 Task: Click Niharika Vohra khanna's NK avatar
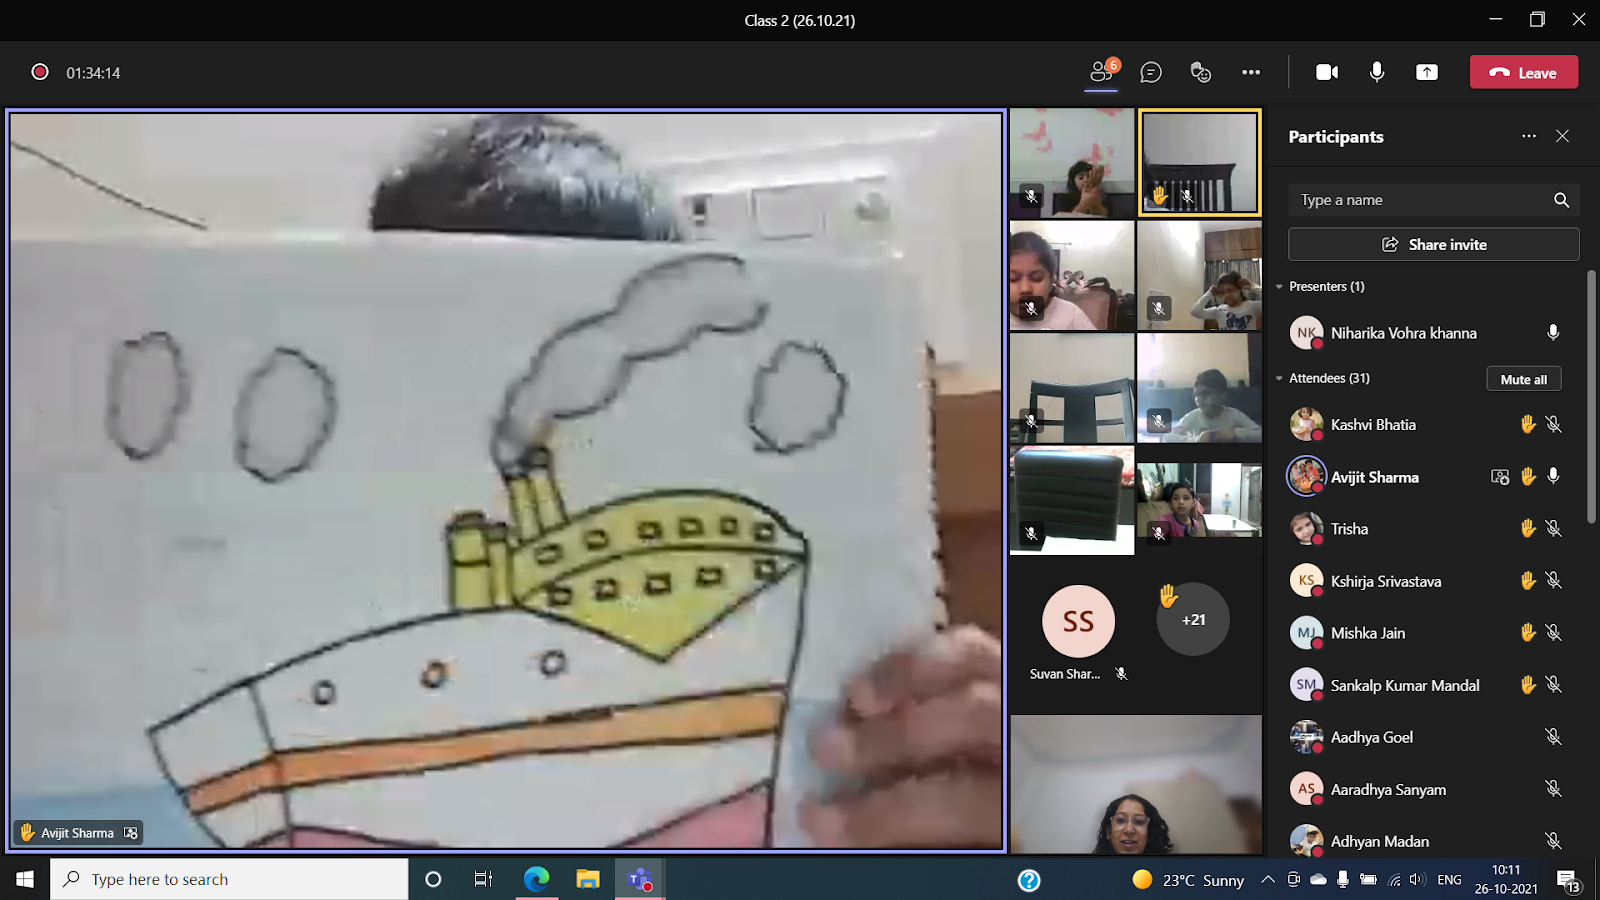pyautogui.click(x=1306, y=332)
